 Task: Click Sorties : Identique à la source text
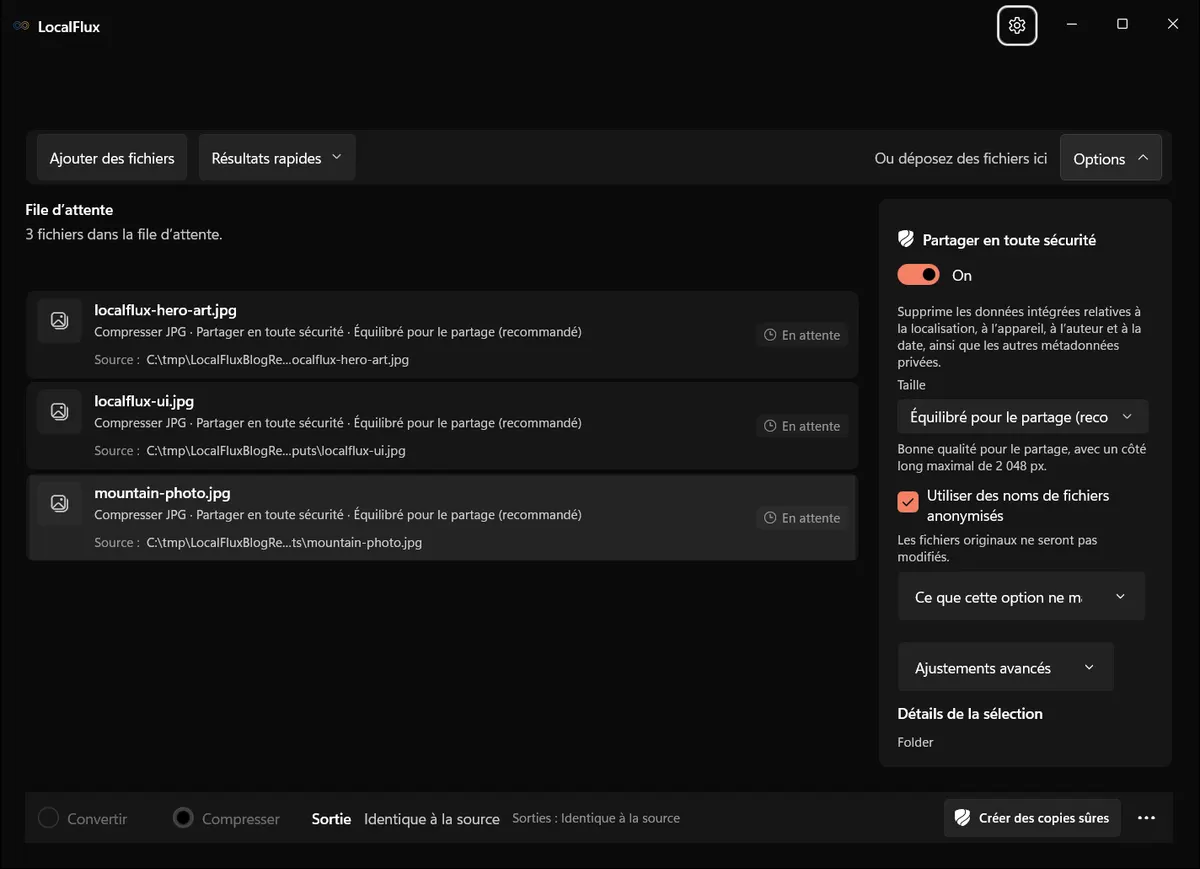pyautogui.click(x=596, y=818)
